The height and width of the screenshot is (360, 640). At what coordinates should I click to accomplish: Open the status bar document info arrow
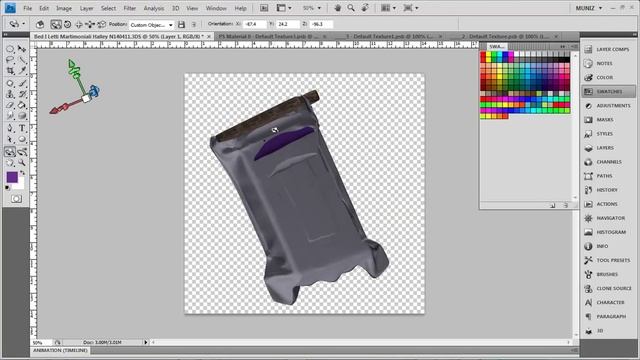click(x=145, y=342)
